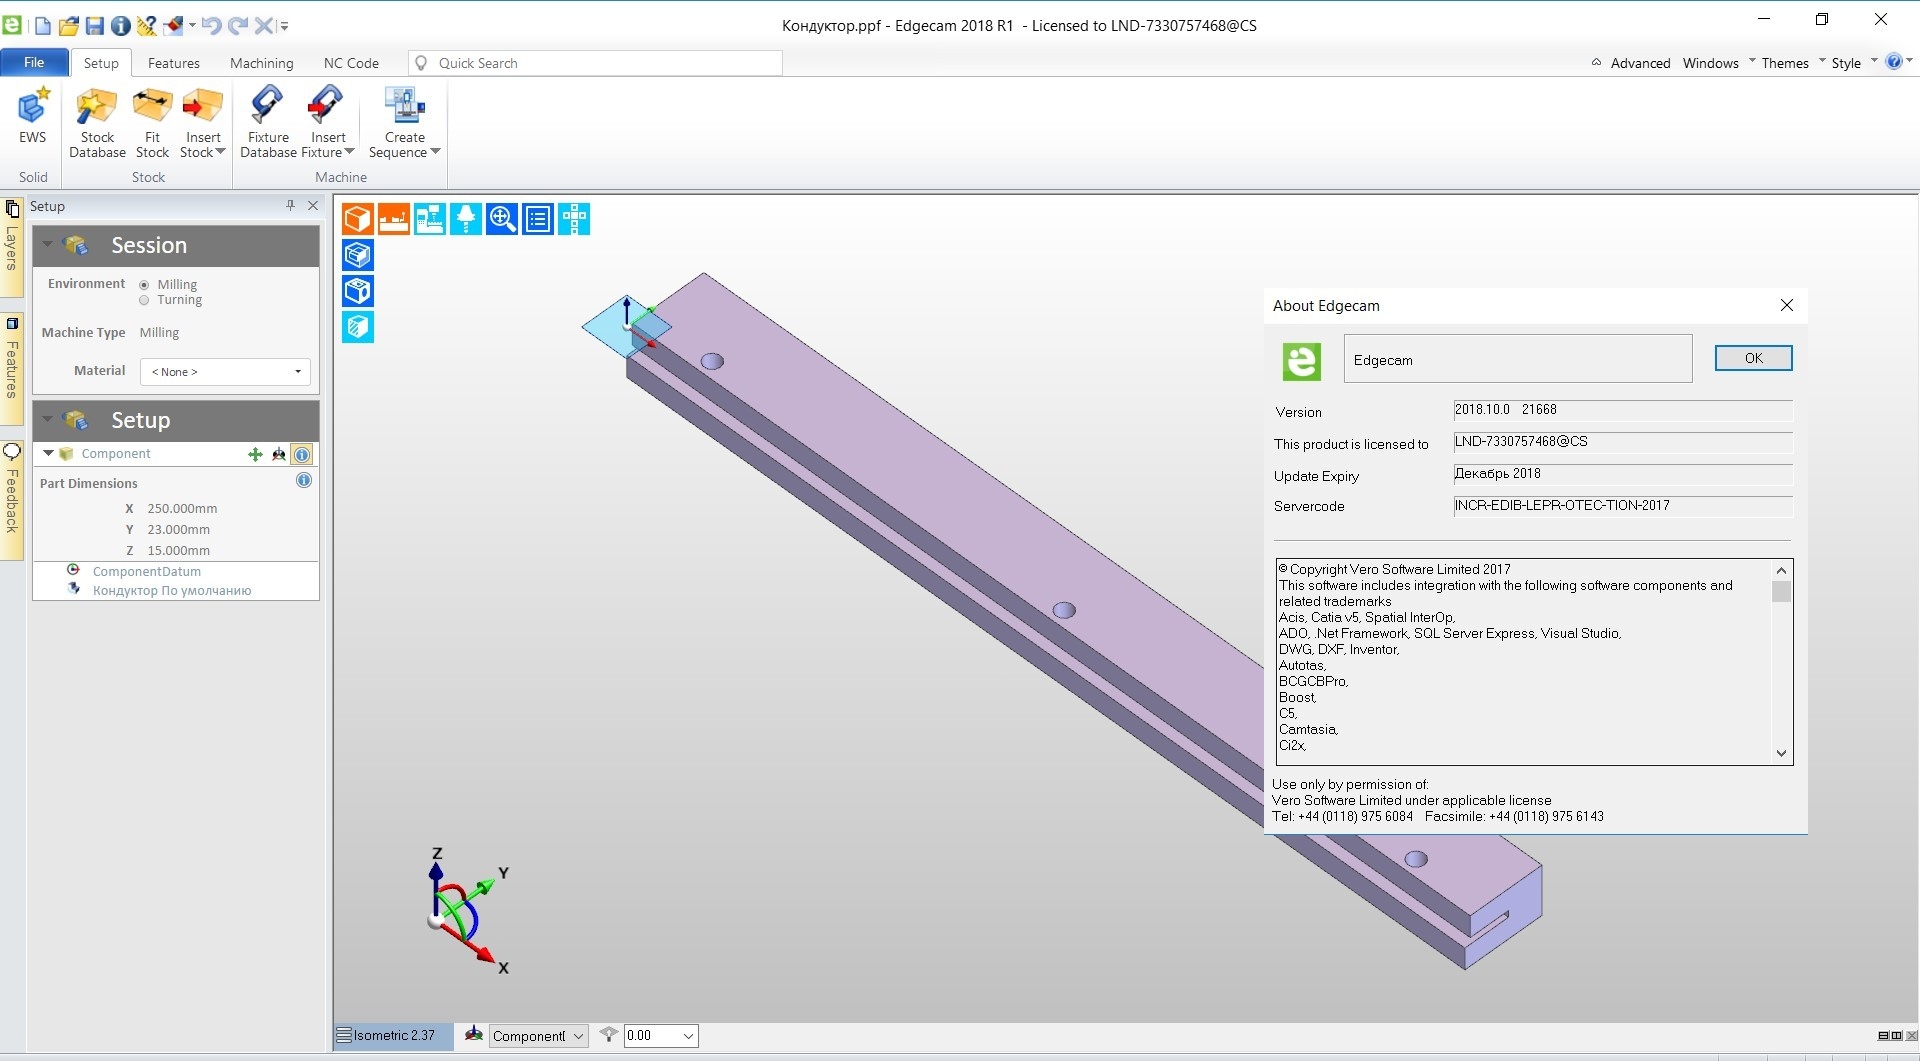Screen dimensions: 1920x1061
Task: Click the cross-shaped views icon in viewport
Action: coord(574,219)
